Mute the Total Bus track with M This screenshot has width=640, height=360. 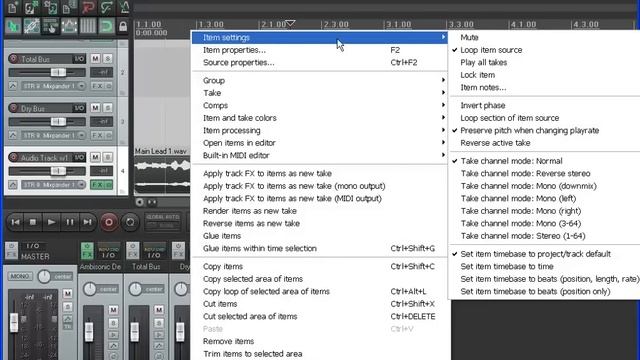point(96,59)
